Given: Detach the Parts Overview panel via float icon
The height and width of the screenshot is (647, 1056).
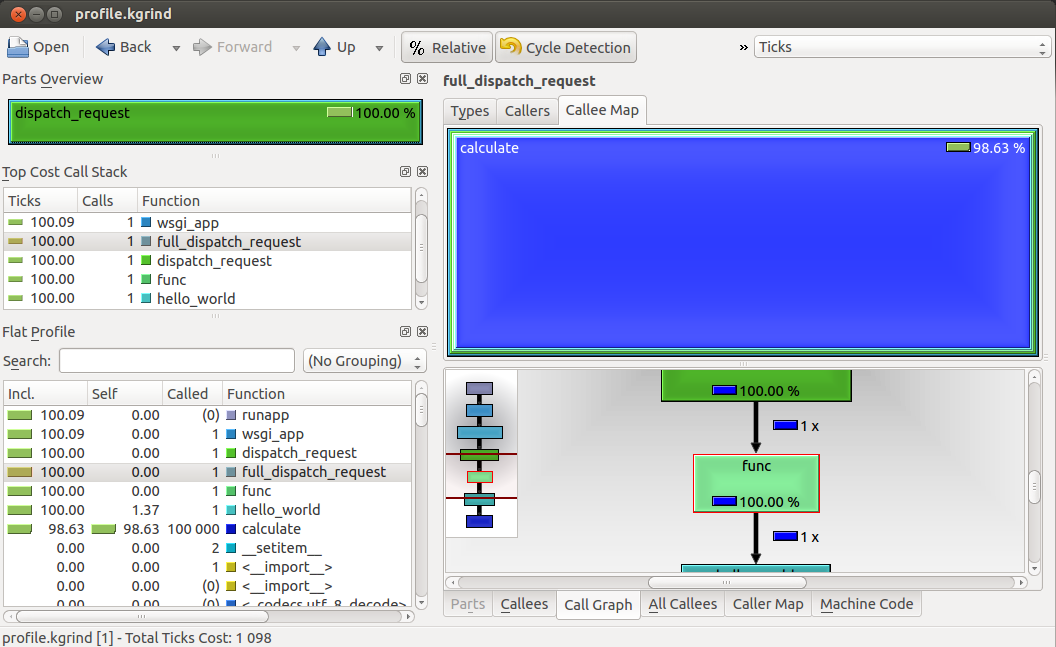Looking at the screenshot, I should [406, 79].
